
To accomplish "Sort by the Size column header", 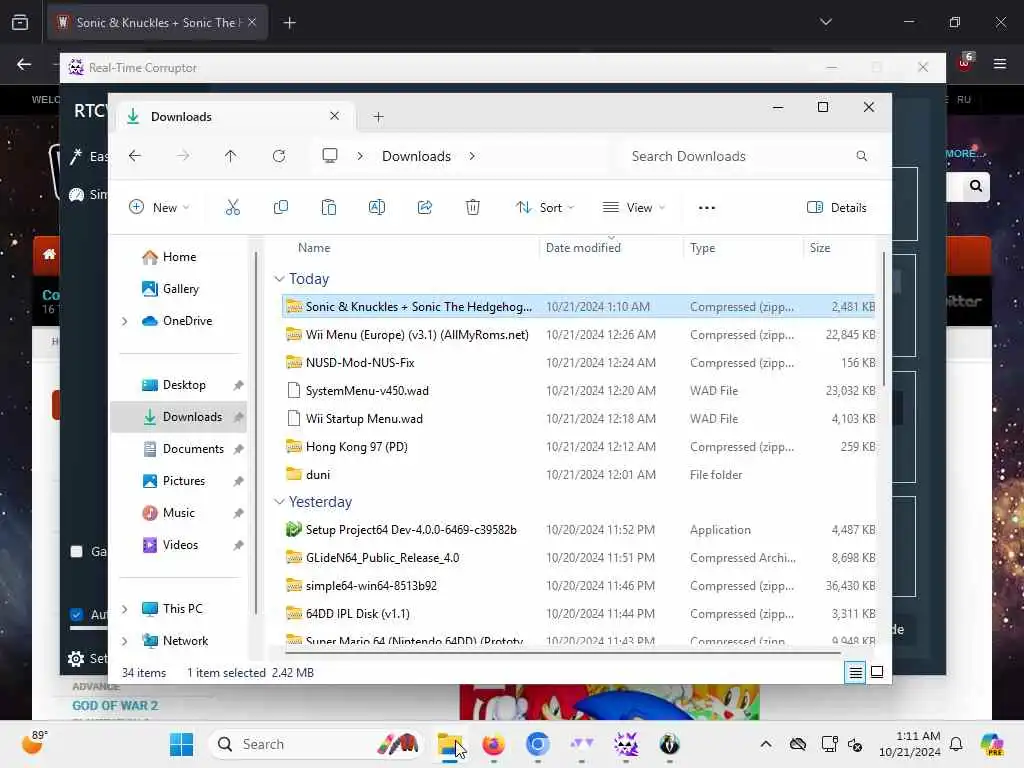I will 820,248.
